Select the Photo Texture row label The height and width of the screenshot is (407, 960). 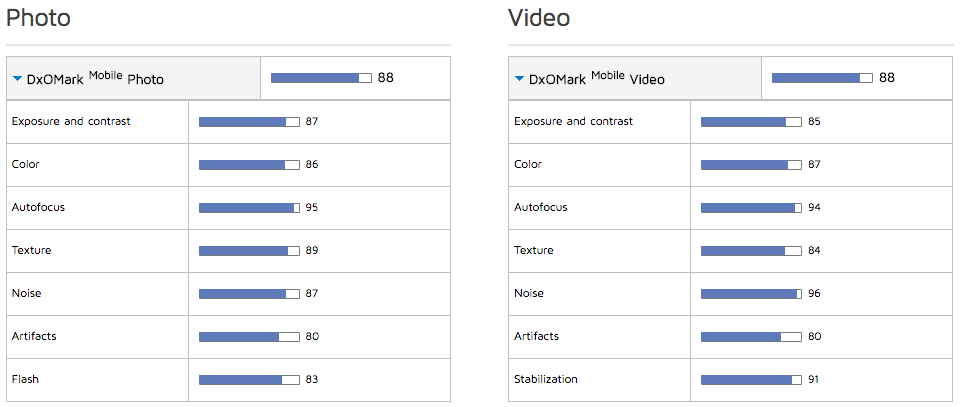tap(31, 250)
